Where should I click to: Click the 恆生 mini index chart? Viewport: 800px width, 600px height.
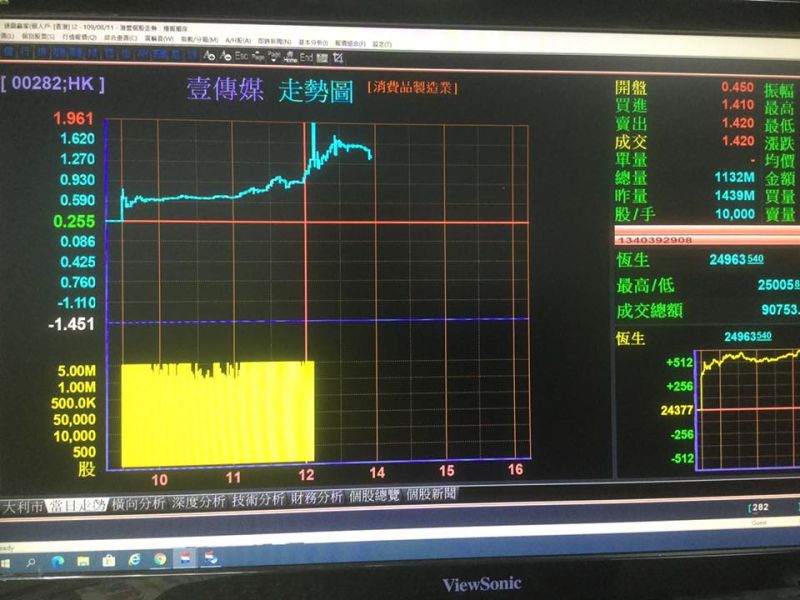coord(746,410)
